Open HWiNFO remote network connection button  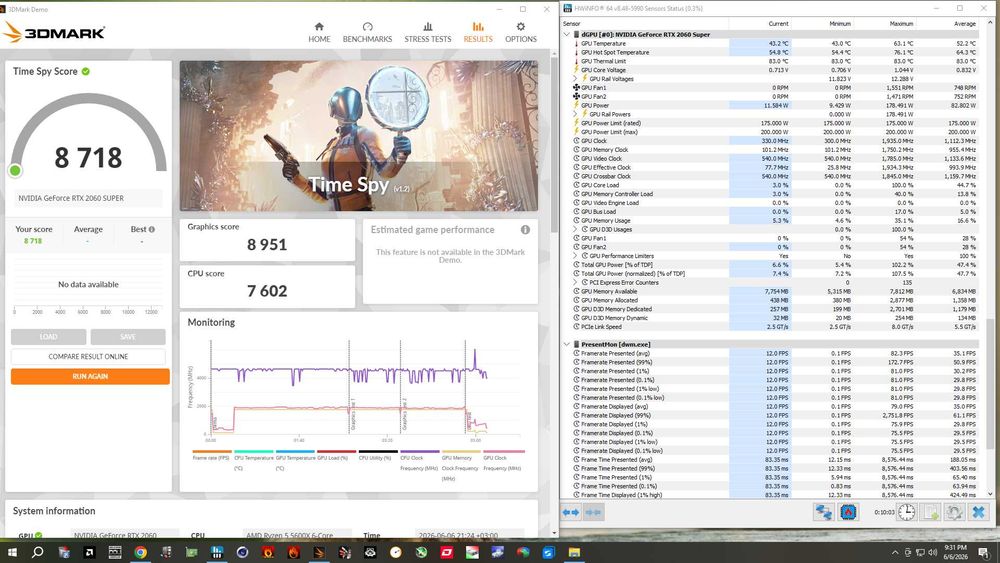coord(823,512)
